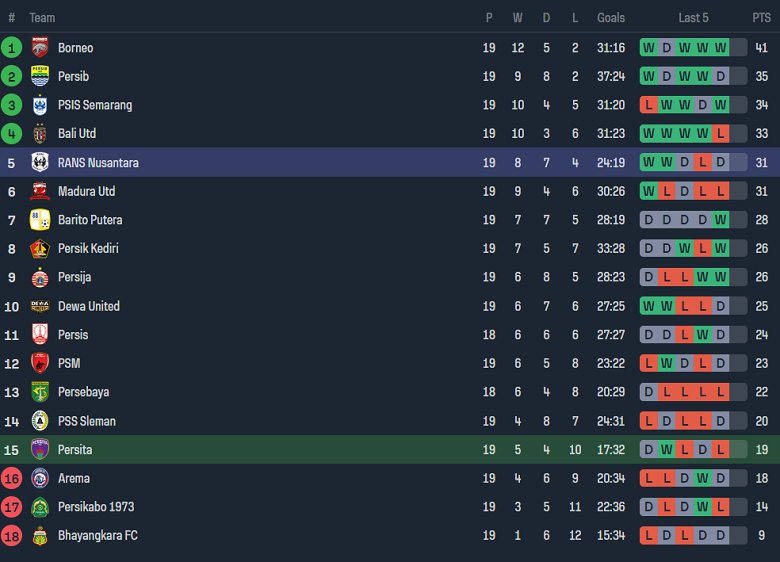Click the Borneo team crest icon
This screenshot has width=780, height=562.
point(40,48)
